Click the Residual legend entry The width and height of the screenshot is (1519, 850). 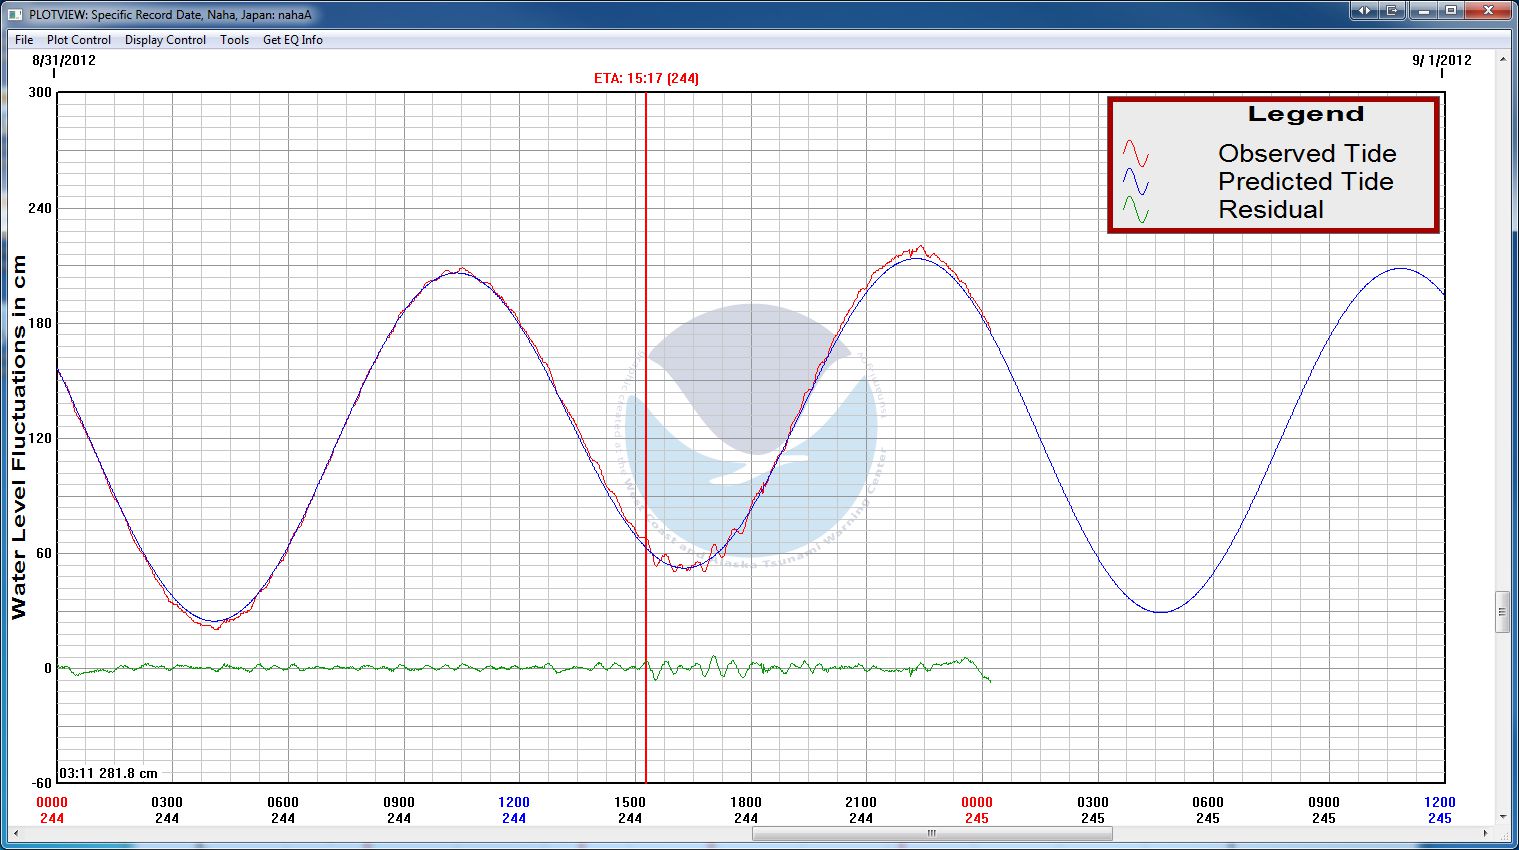coord(1270,209)
